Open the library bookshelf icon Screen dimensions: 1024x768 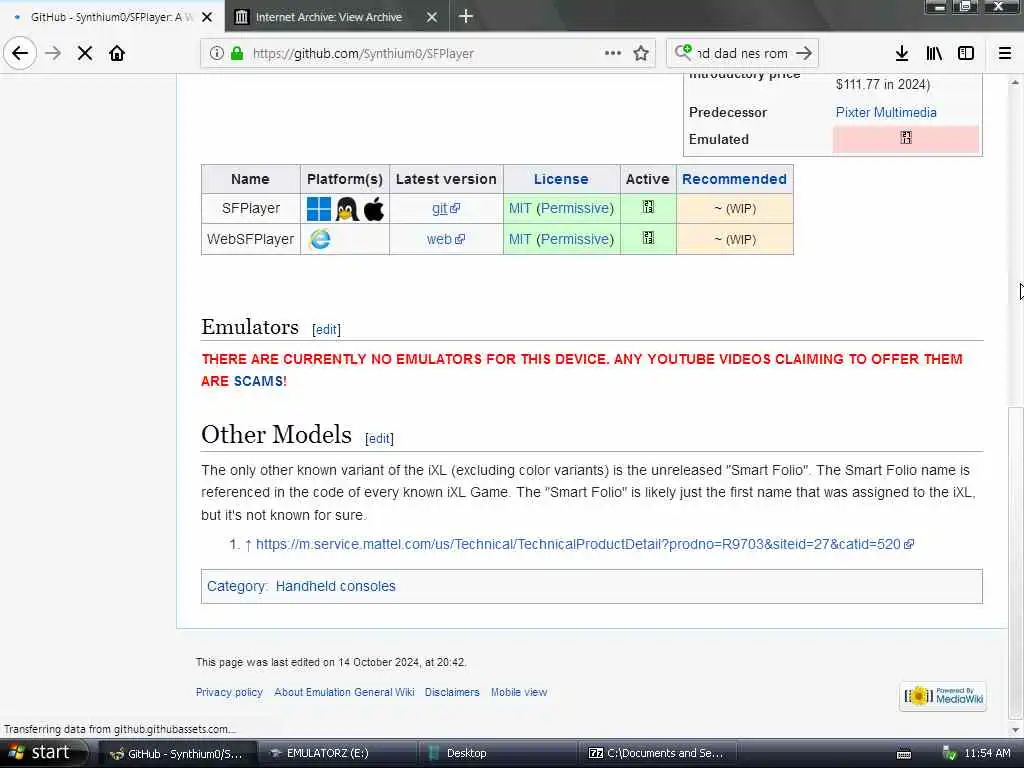point(934,53)
